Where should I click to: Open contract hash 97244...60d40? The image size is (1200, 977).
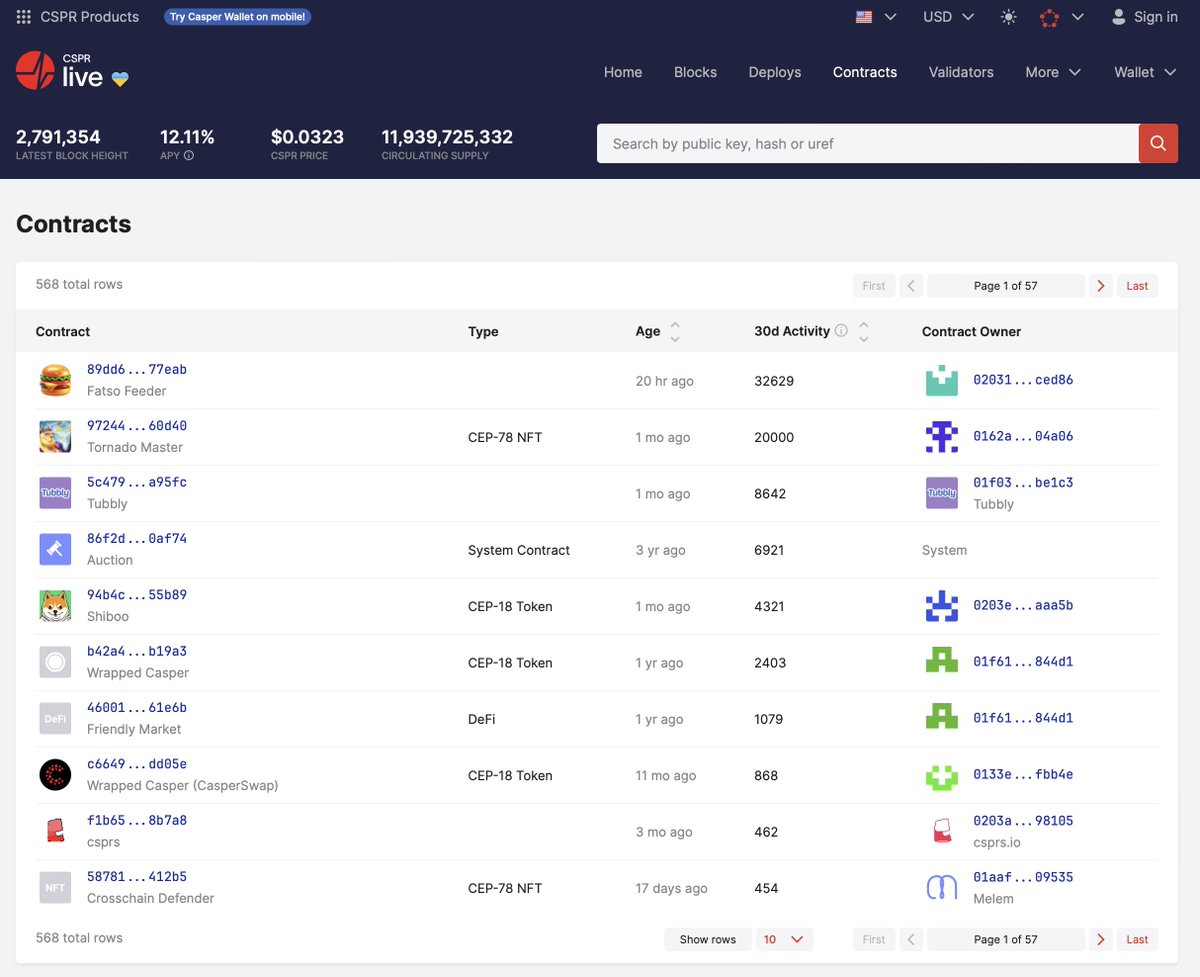[137, 426]
